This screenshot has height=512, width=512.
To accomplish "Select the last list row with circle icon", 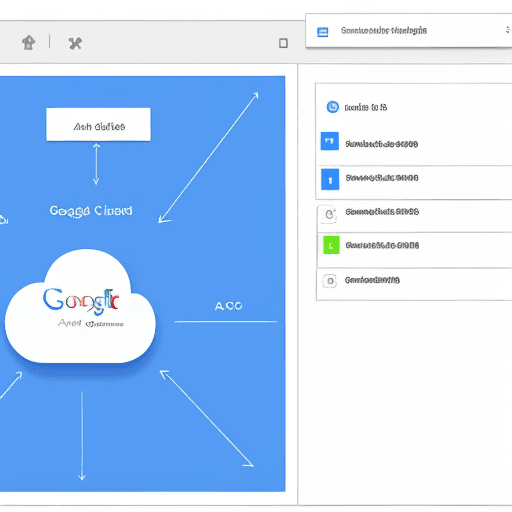I will pyautogui.click(x=414, y=284).
